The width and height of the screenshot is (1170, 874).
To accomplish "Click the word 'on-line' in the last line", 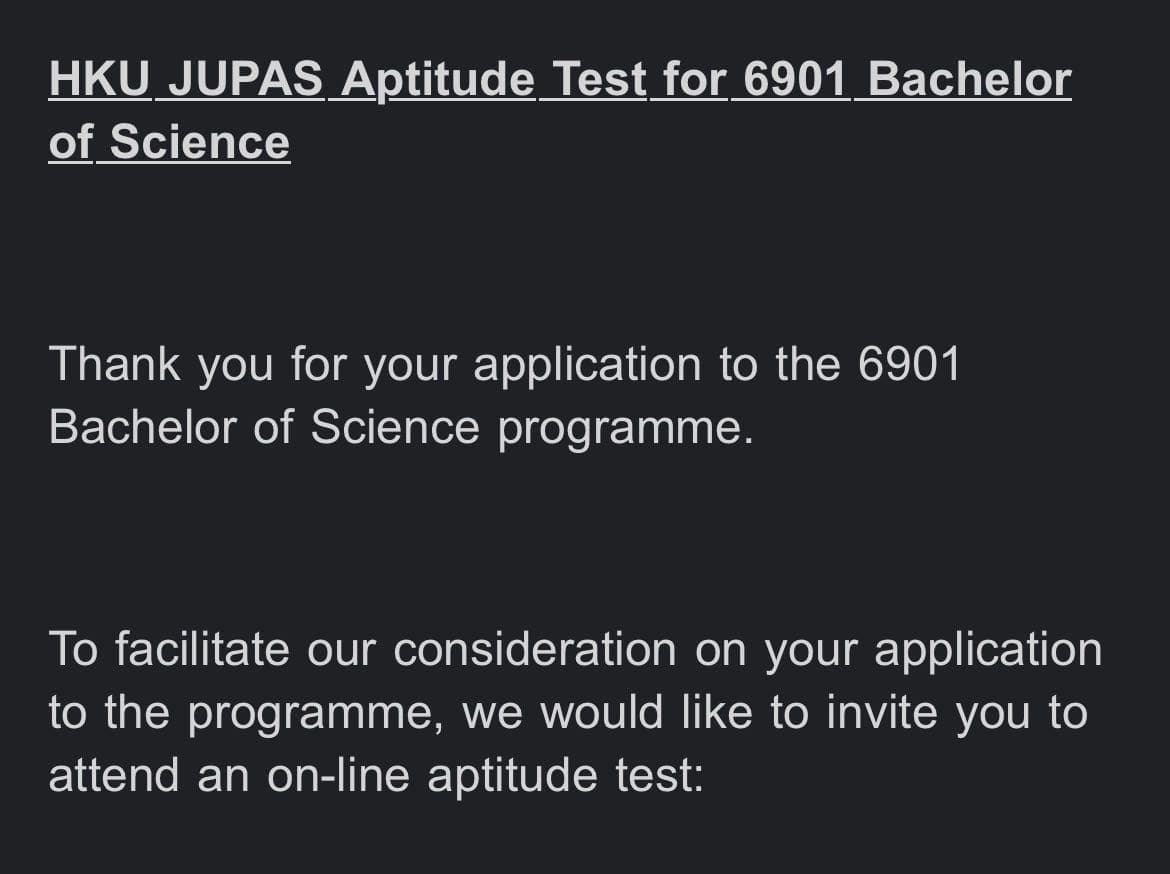I will tap(339, 775).
